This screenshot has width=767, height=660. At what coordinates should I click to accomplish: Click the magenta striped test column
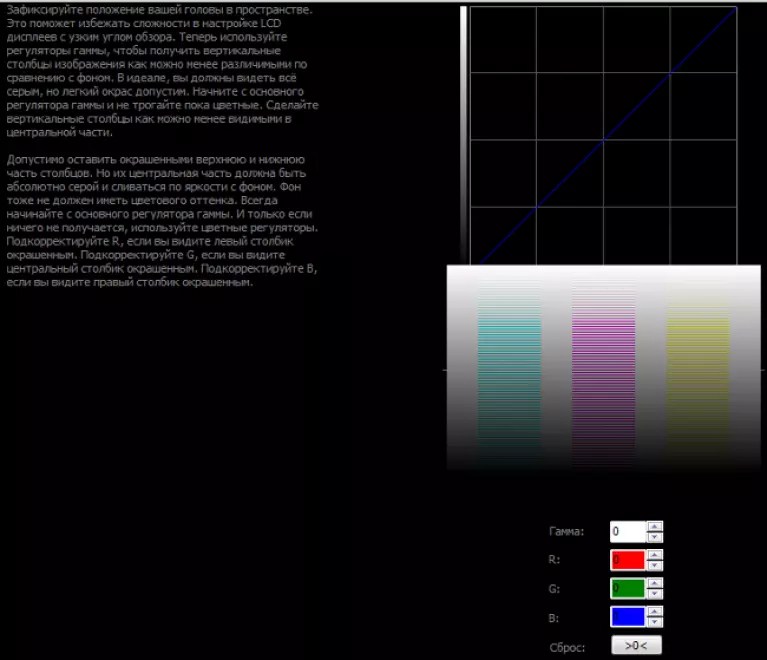[604, 372]
